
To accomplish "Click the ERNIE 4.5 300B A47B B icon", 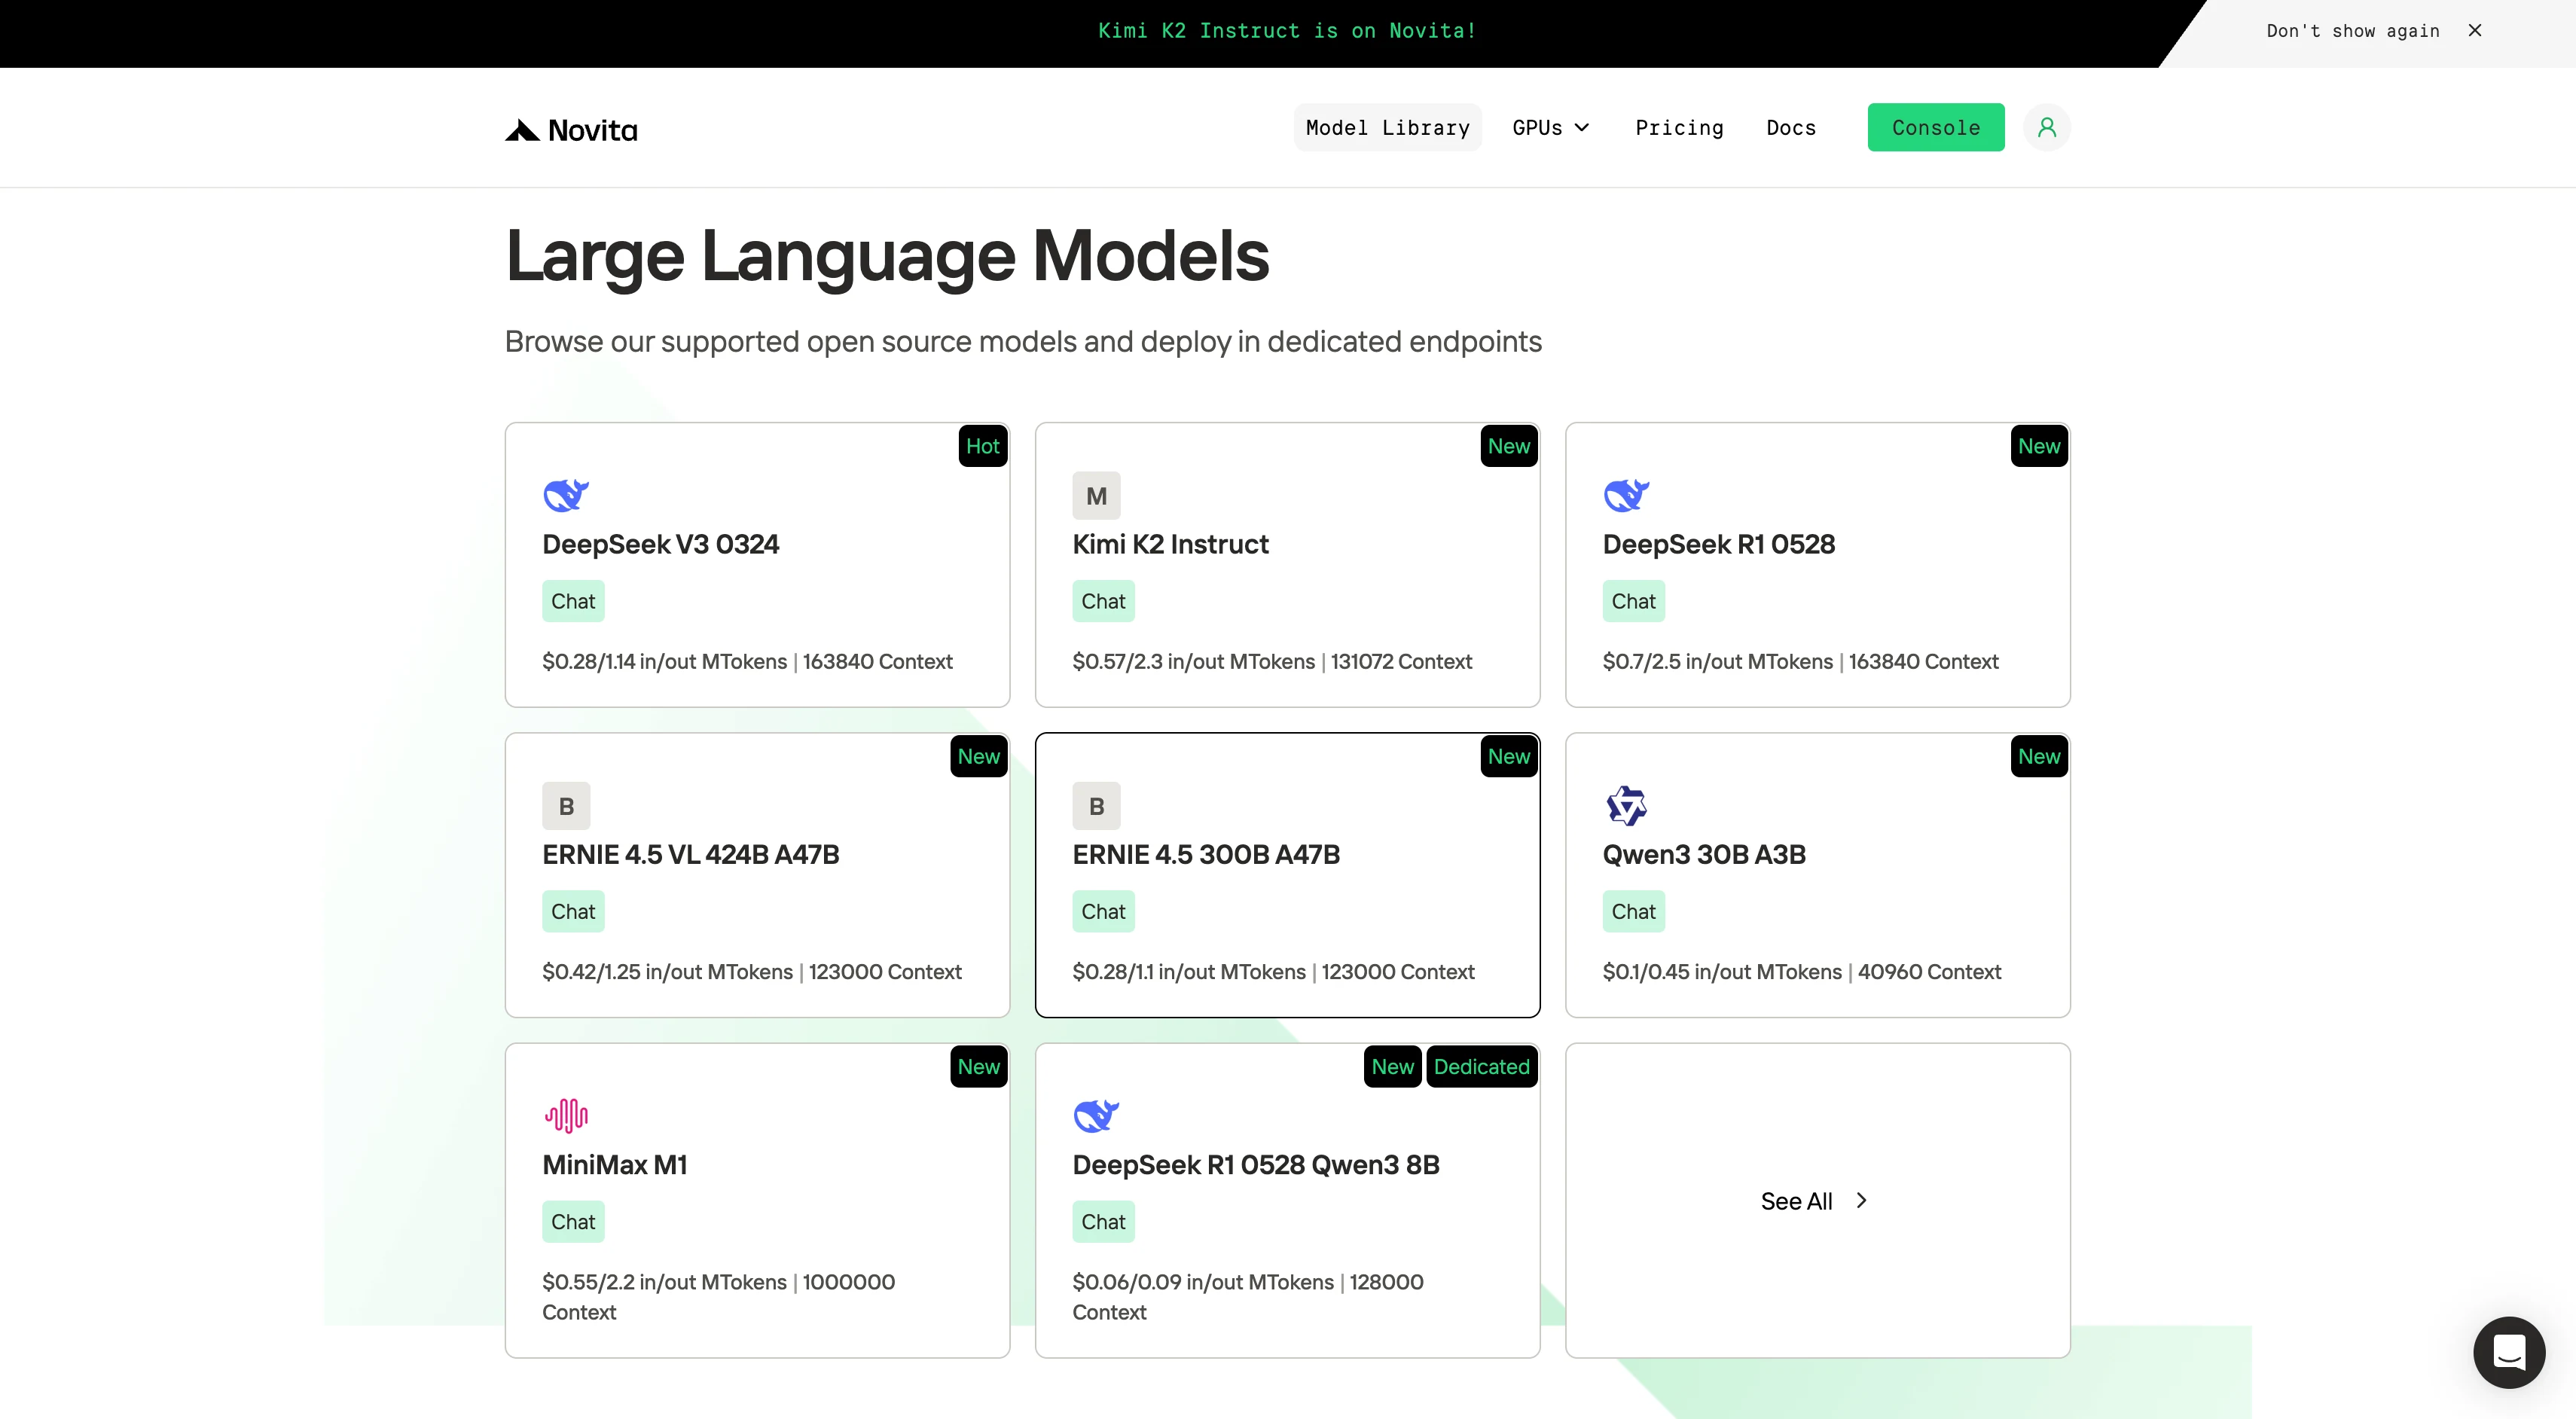I will (x=1096, y=805).
